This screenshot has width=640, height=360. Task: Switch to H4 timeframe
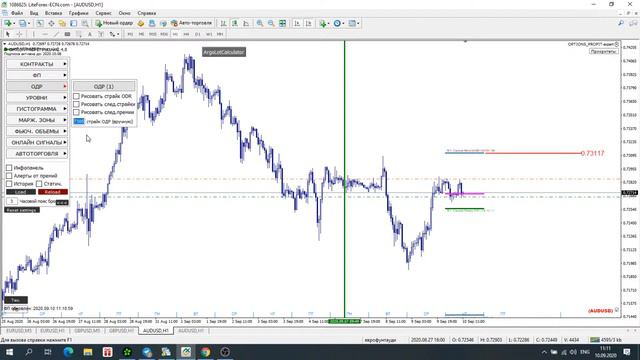coord(187,34)
